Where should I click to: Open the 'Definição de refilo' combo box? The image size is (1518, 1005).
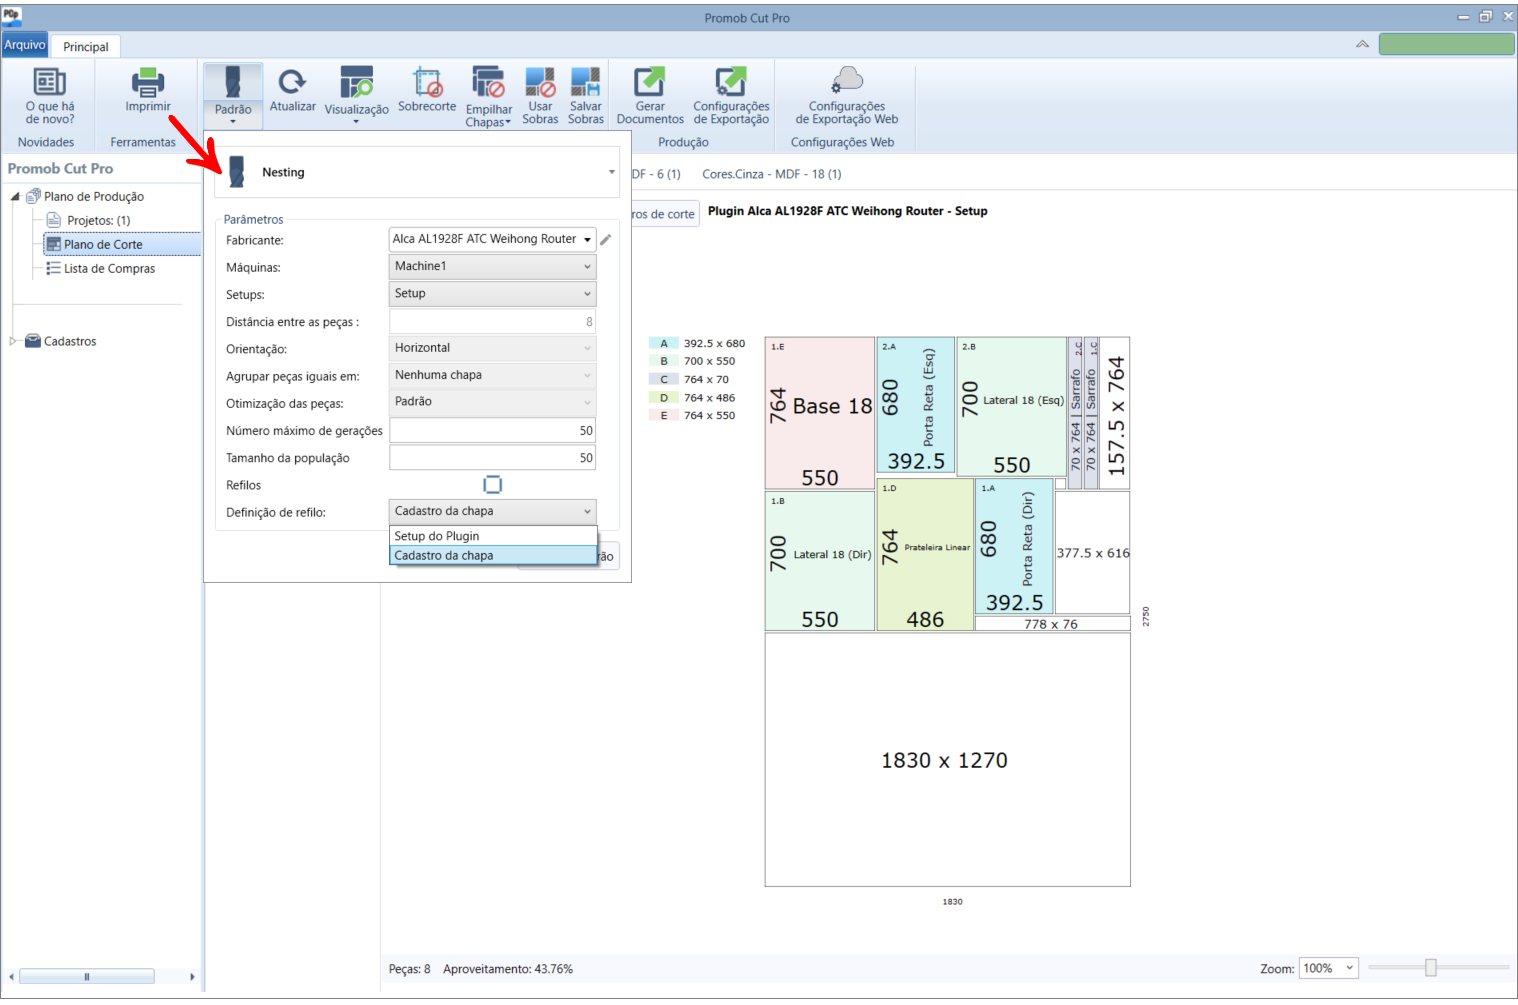492,512
